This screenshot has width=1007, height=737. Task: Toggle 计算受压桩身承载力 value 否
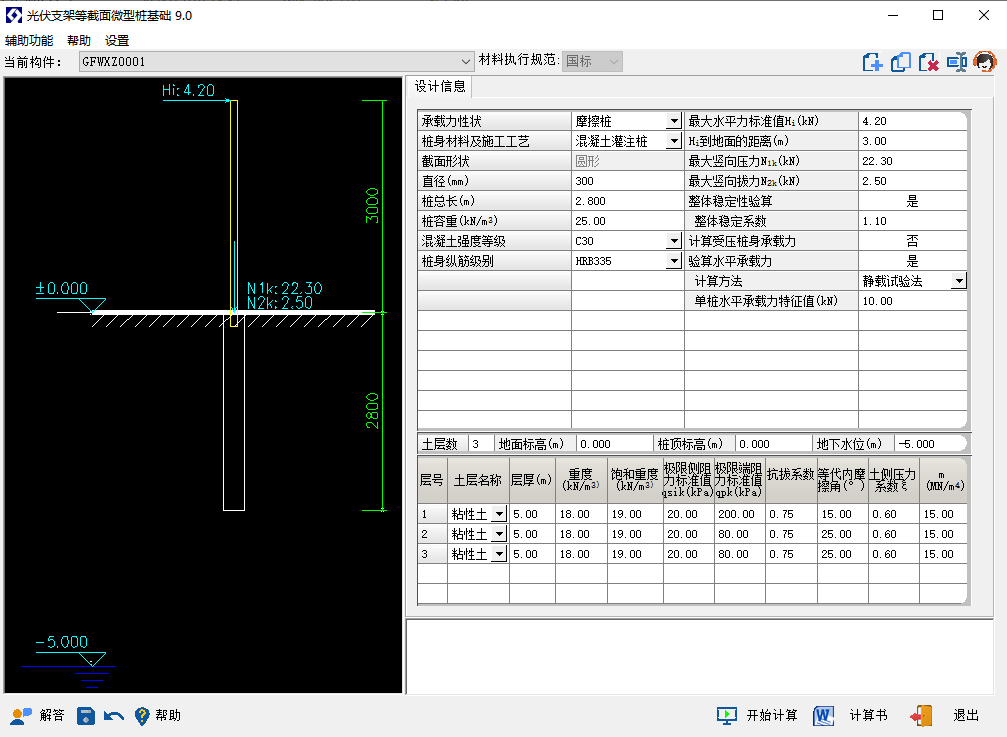click(x=912, y=241)
